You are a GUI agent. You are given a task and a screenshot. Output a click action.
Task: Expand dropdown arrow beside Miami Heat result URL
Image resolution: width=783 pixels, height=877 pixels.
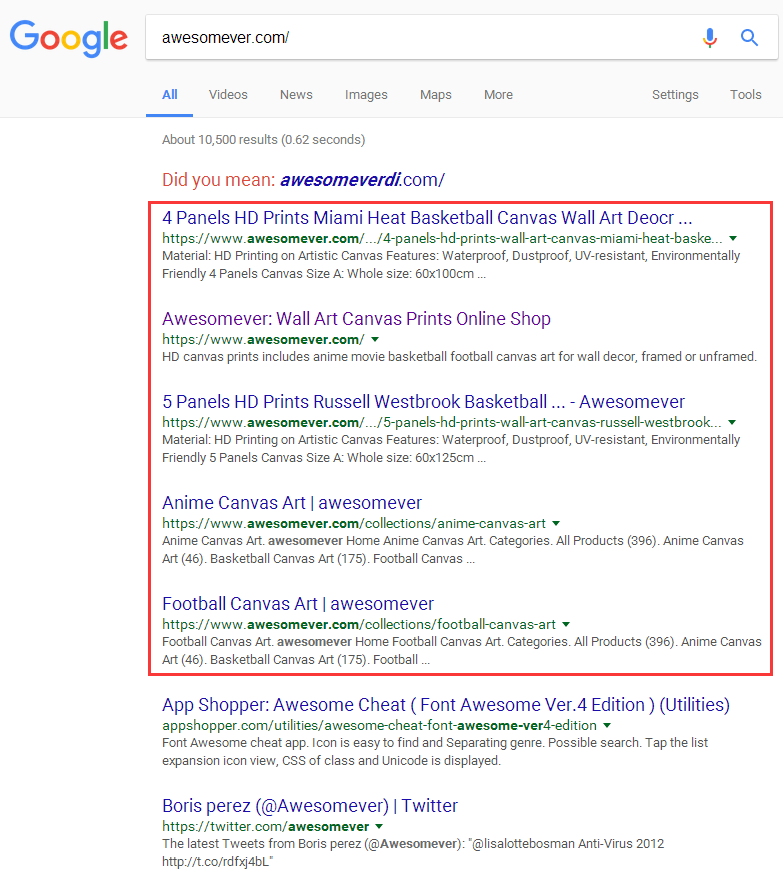coord(733,239)
